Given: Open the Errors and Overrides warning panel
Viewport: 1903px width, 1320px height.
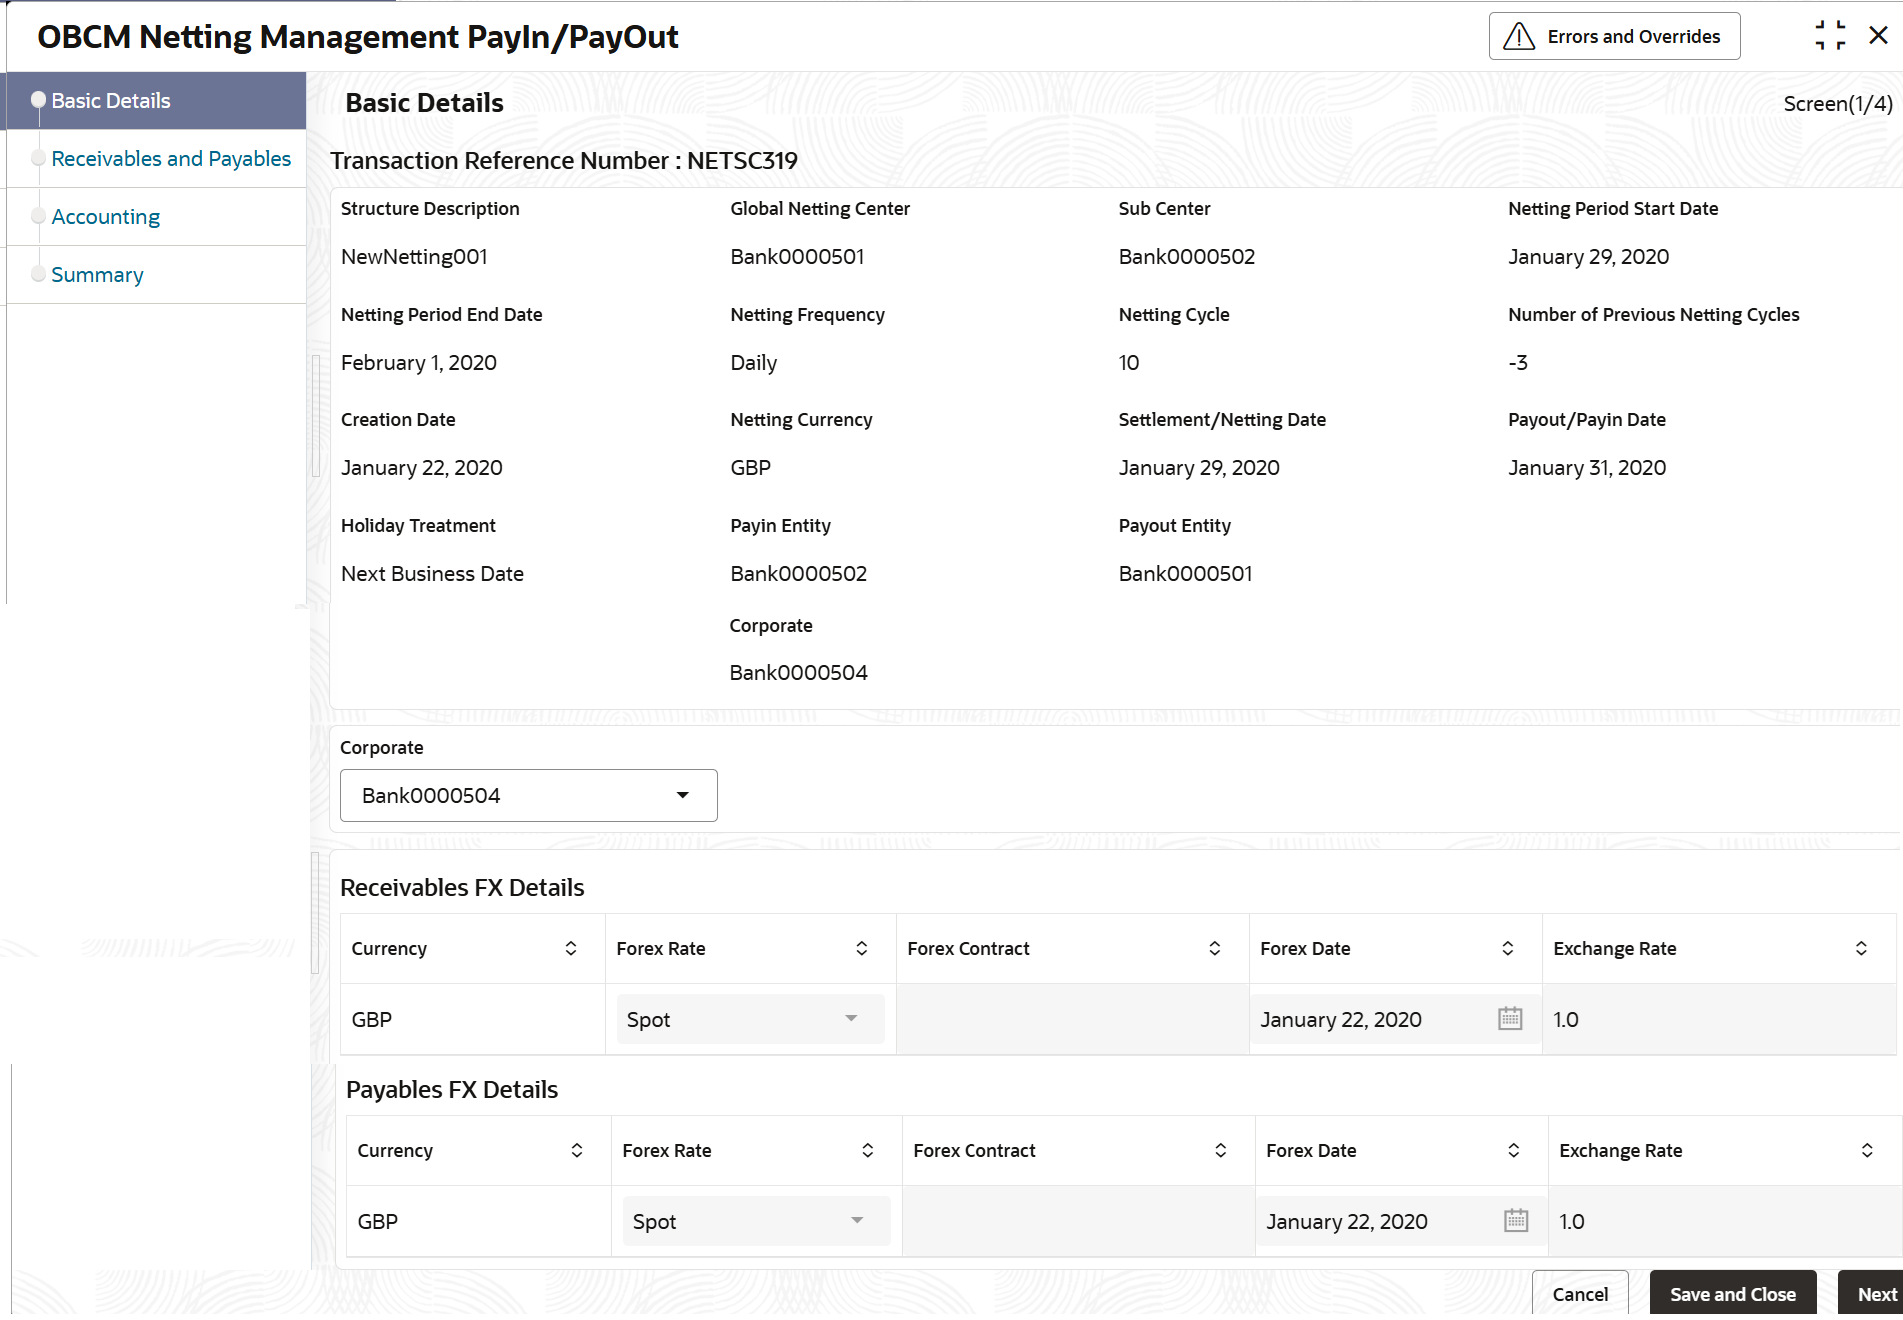Looking at the screenshot, I should [x=1614, y=36].
